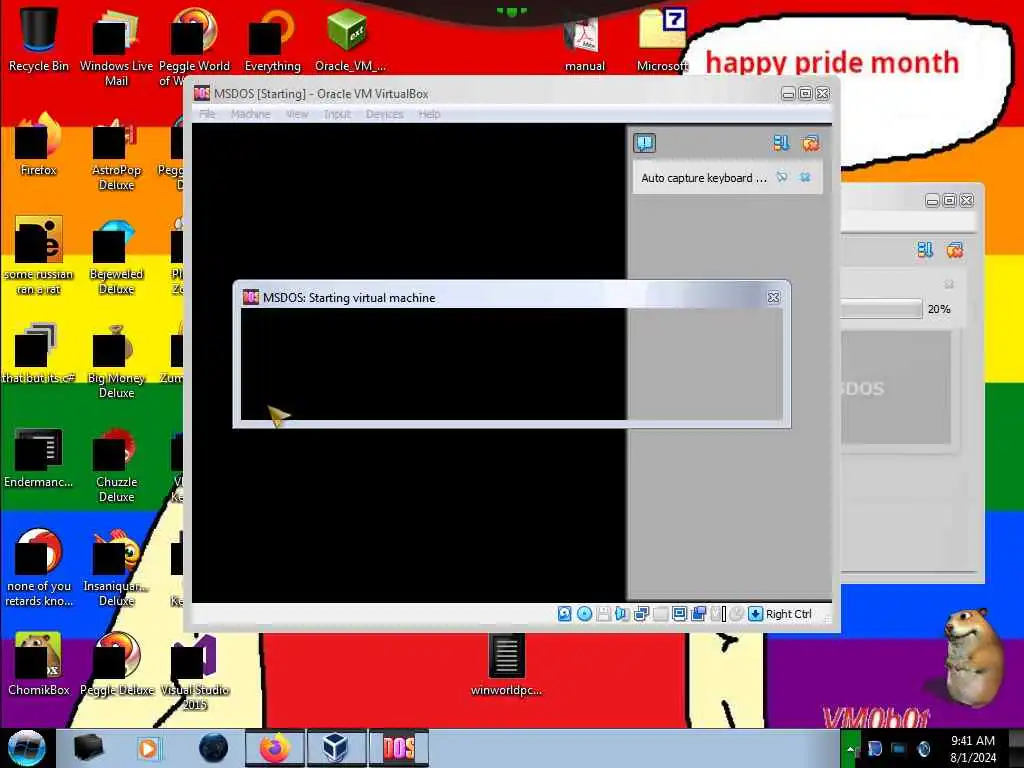Click the overlapping blue squares status icon
This screenshot has height=768, width=1024.
click(699, 614)
